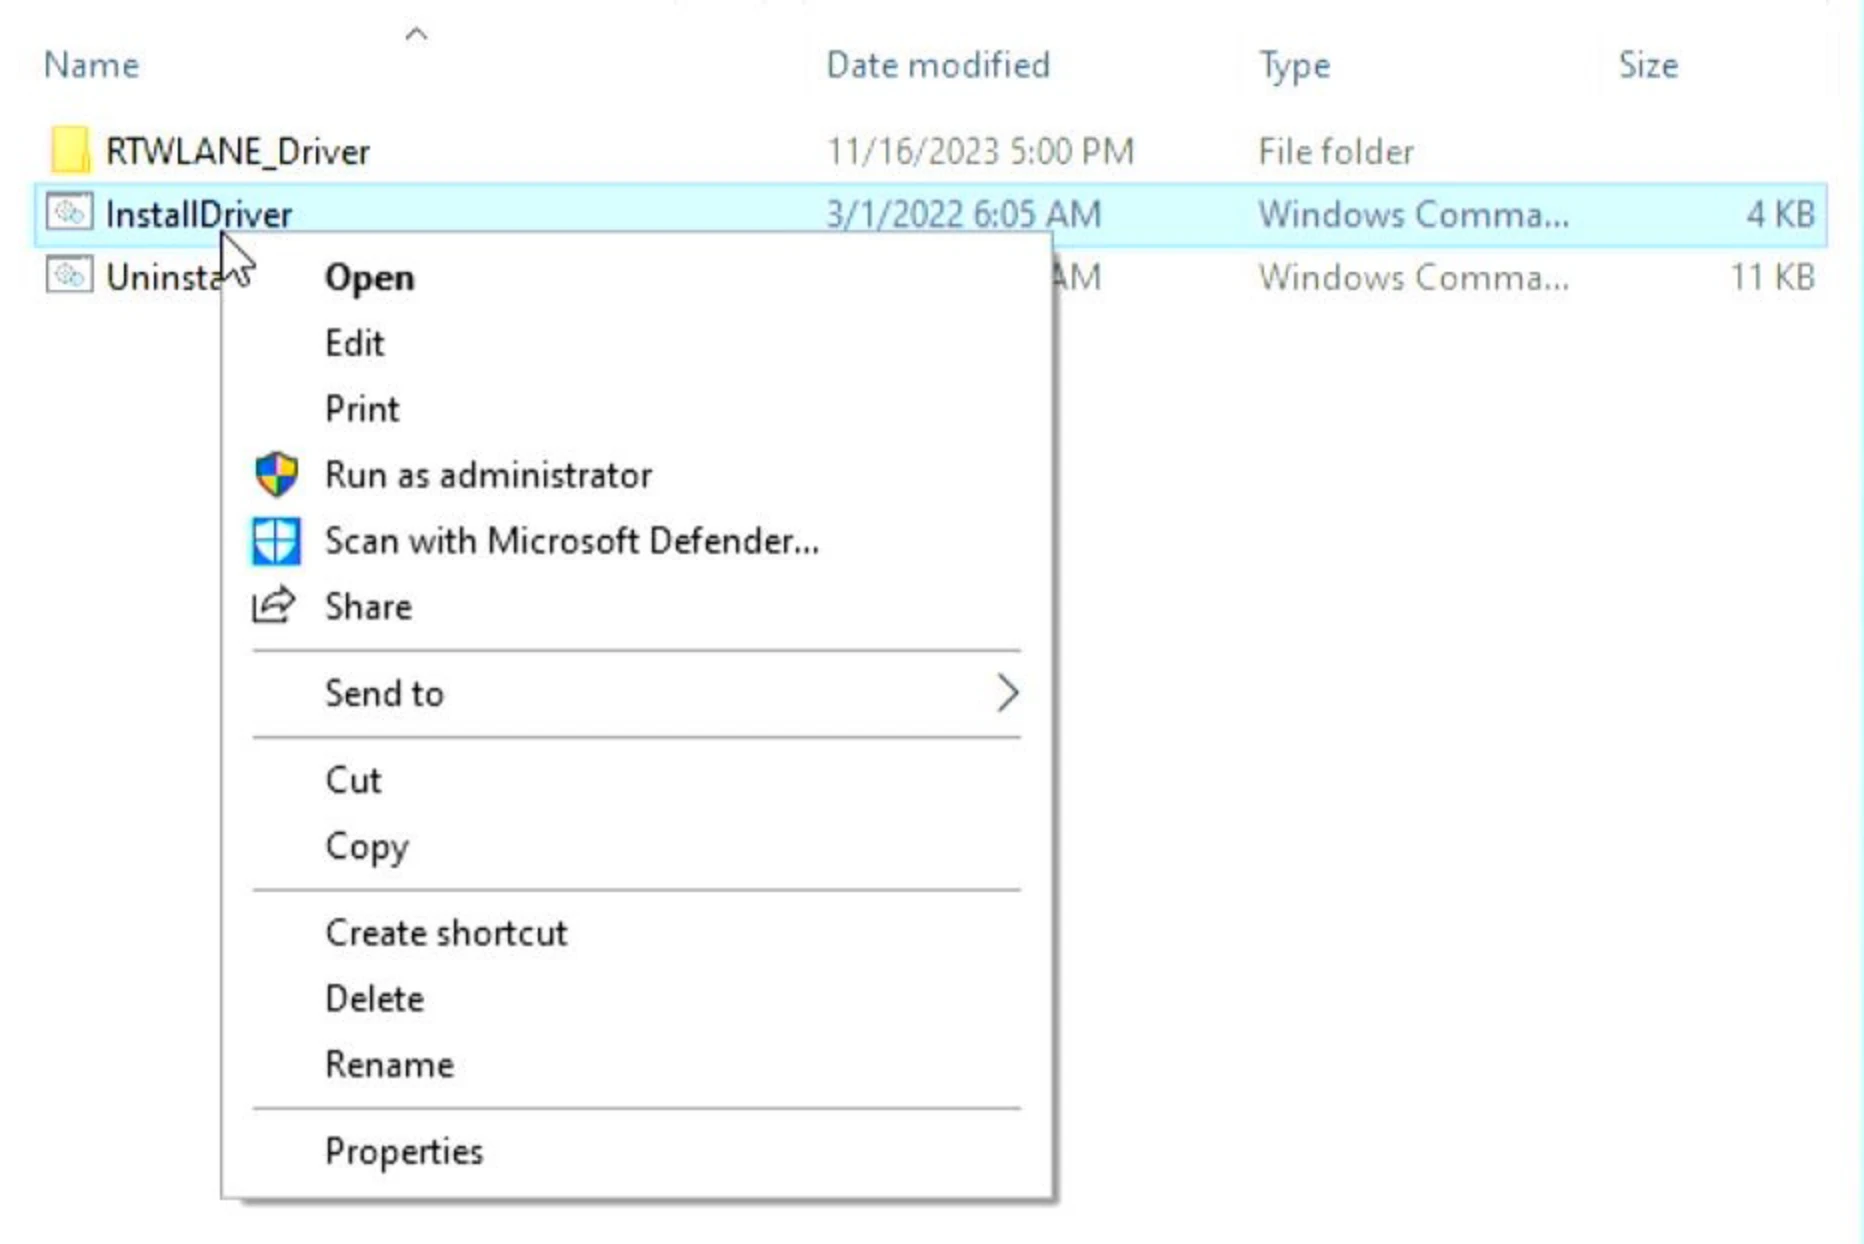Click the date 11/16/2023 5:00 PM
Screen dimensions: 1864x1244
[x=980, y=152]
